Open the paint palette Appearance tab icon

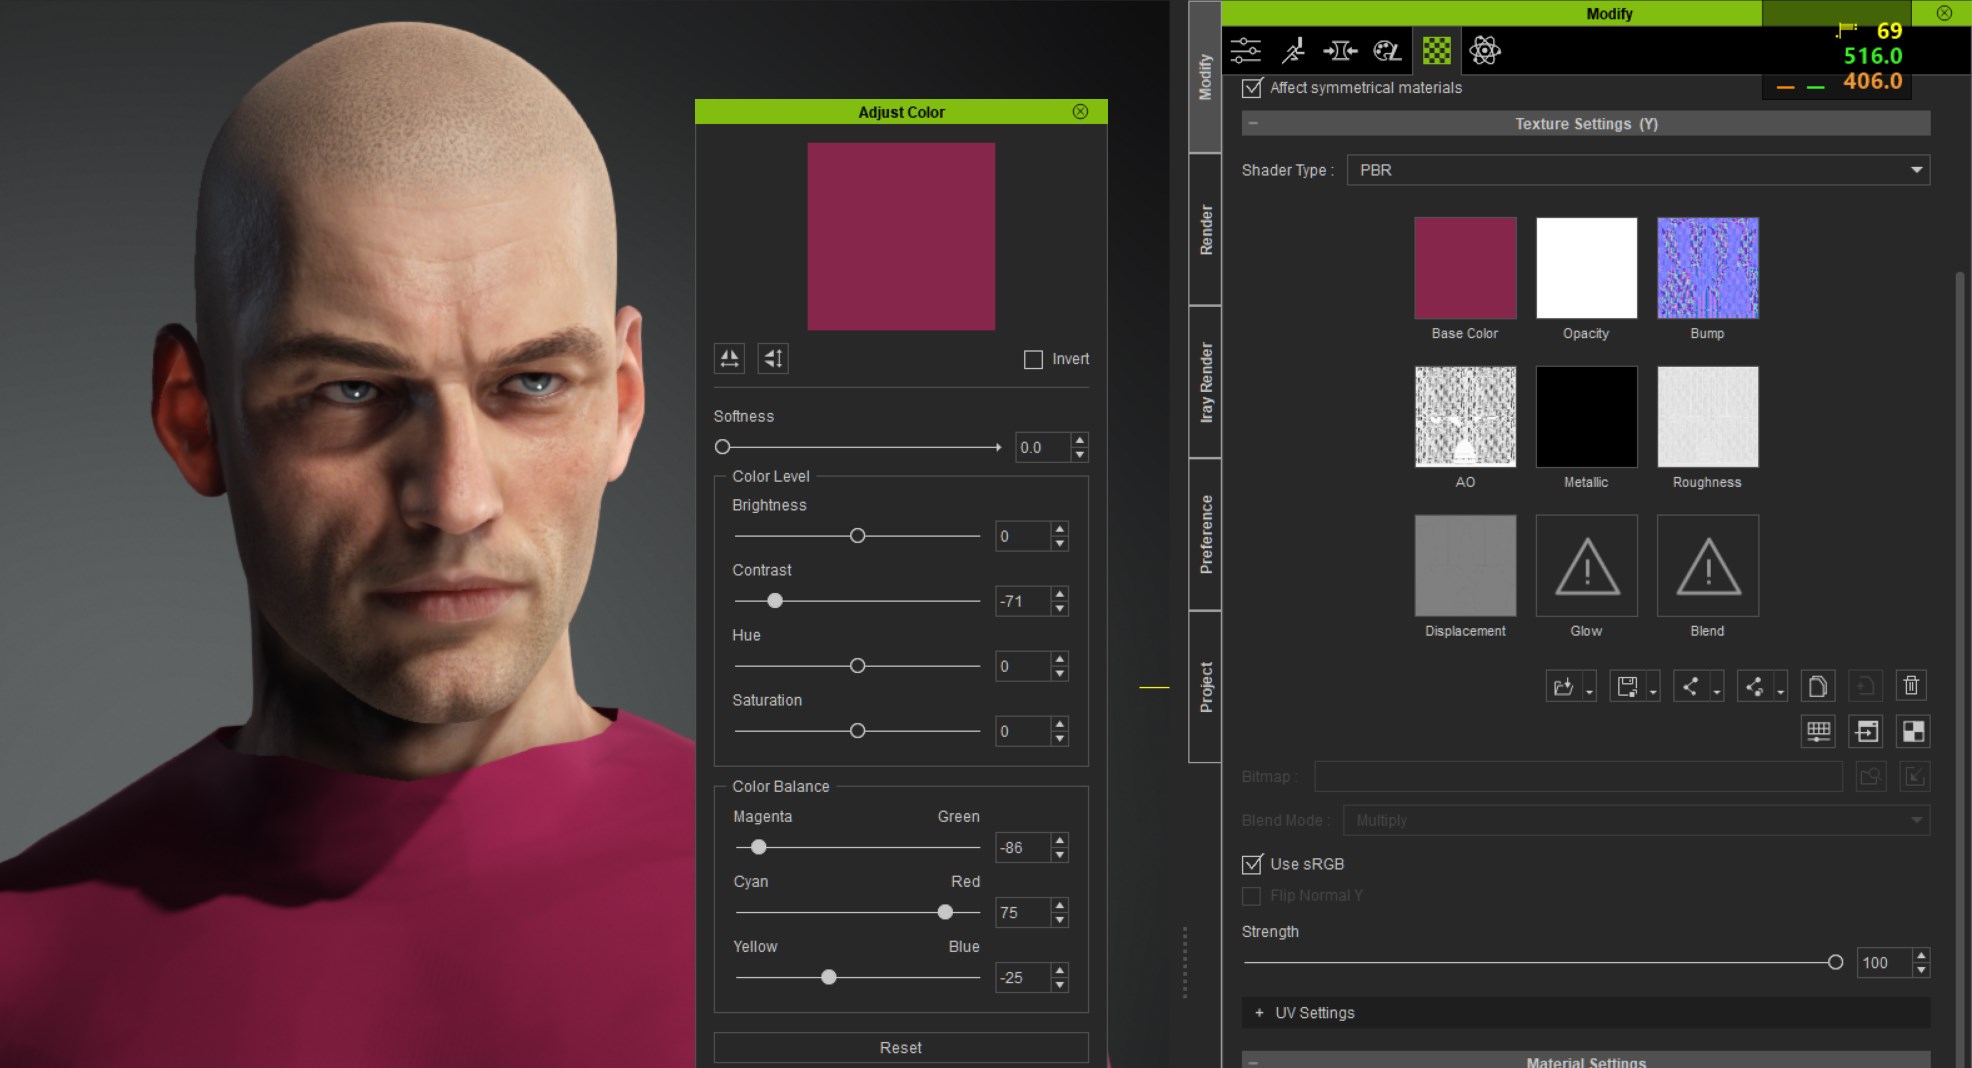pos(1387,50)
